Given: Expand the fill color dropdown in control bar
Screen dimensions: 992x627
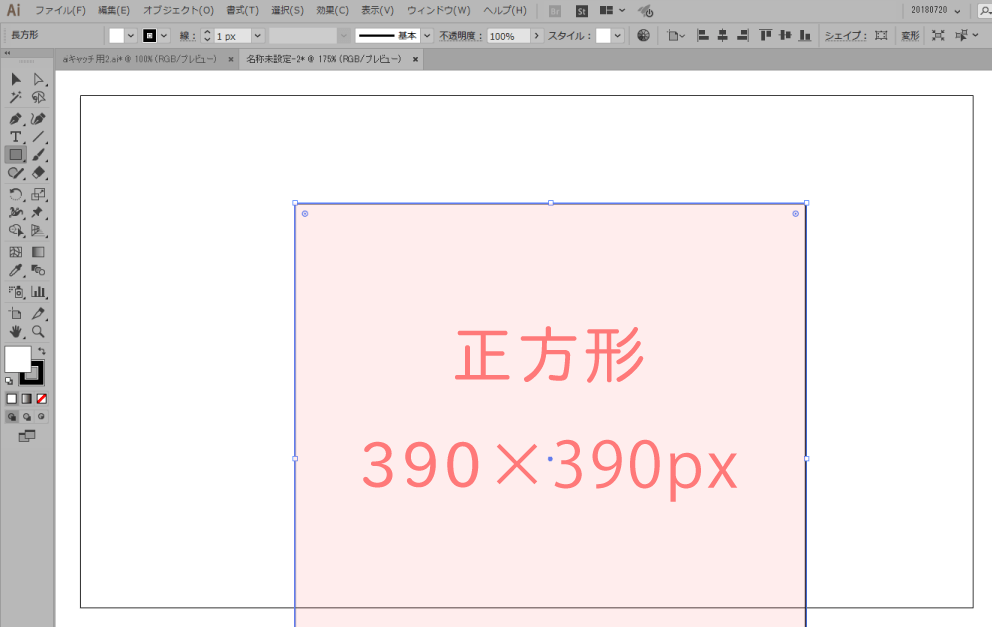Looking at the screenshot, I should pyautogui.click(x=131, y=35).
